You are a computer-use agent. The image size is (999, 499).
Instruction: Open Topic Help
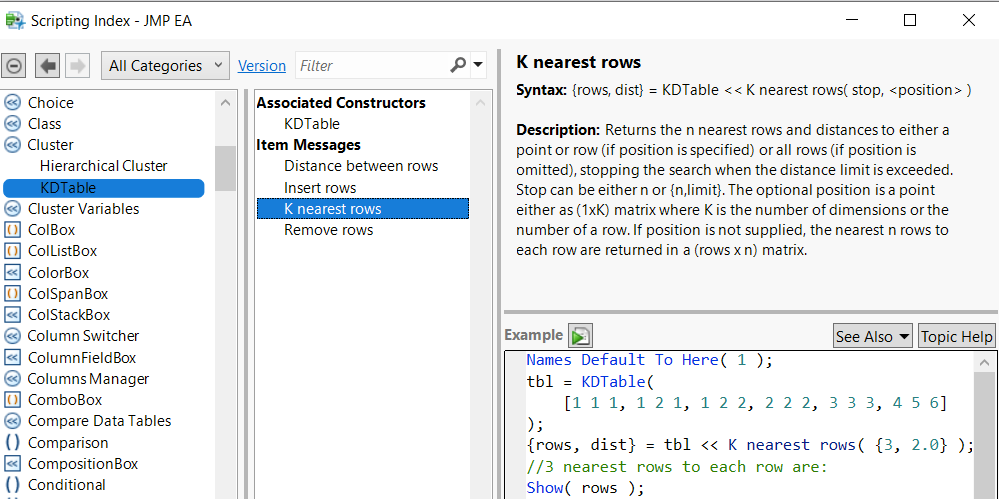pos(956,336)
